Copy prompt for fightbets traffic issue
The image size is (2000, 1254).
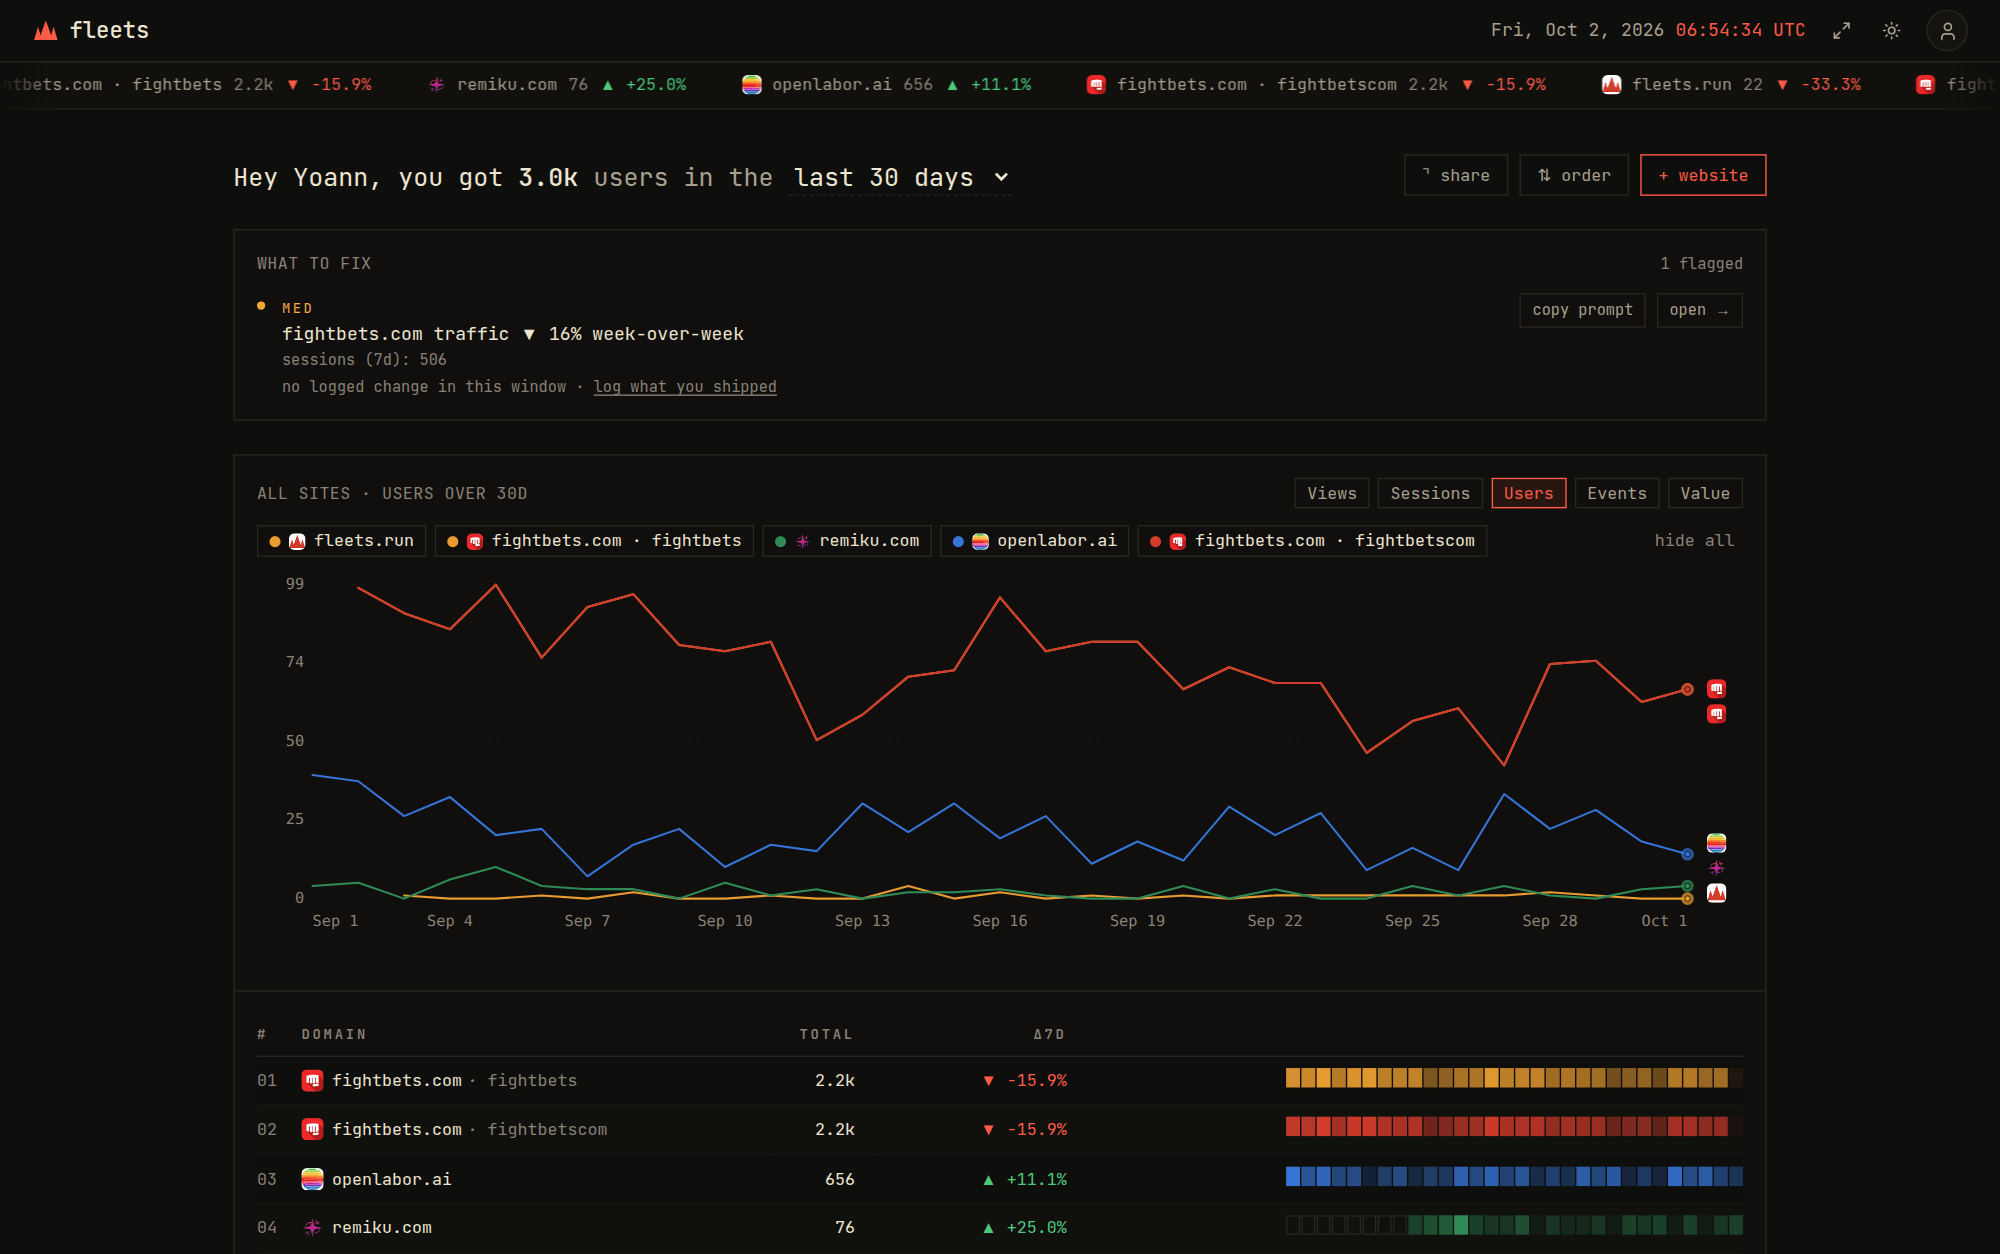[1582, 310]
